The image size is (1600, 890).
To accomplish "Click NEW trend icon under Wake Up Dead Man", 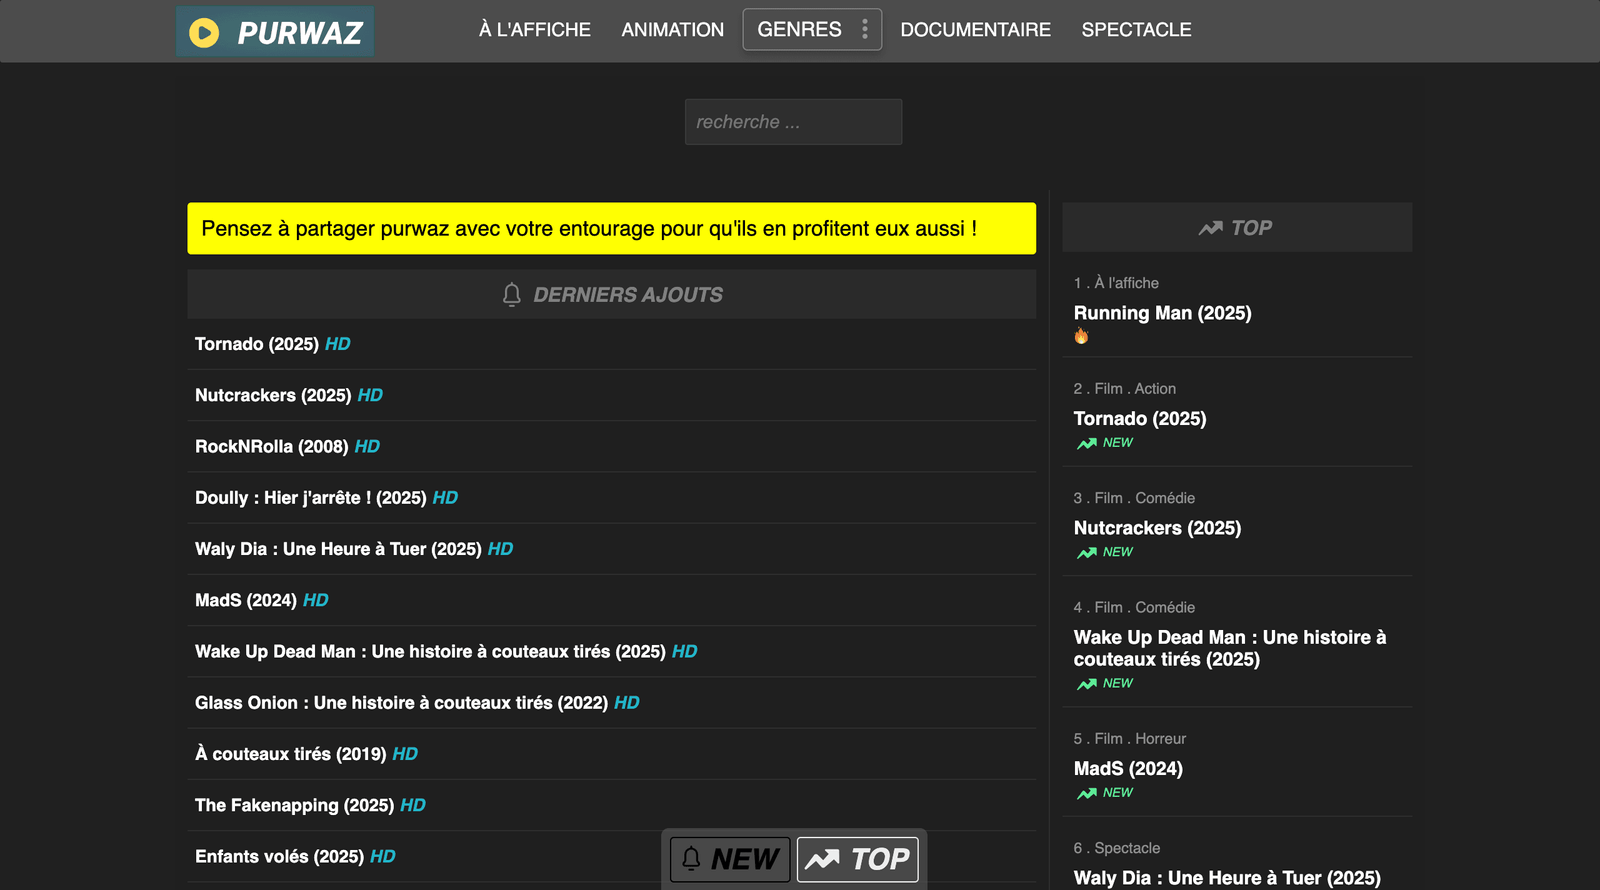I will (1087, 684).
